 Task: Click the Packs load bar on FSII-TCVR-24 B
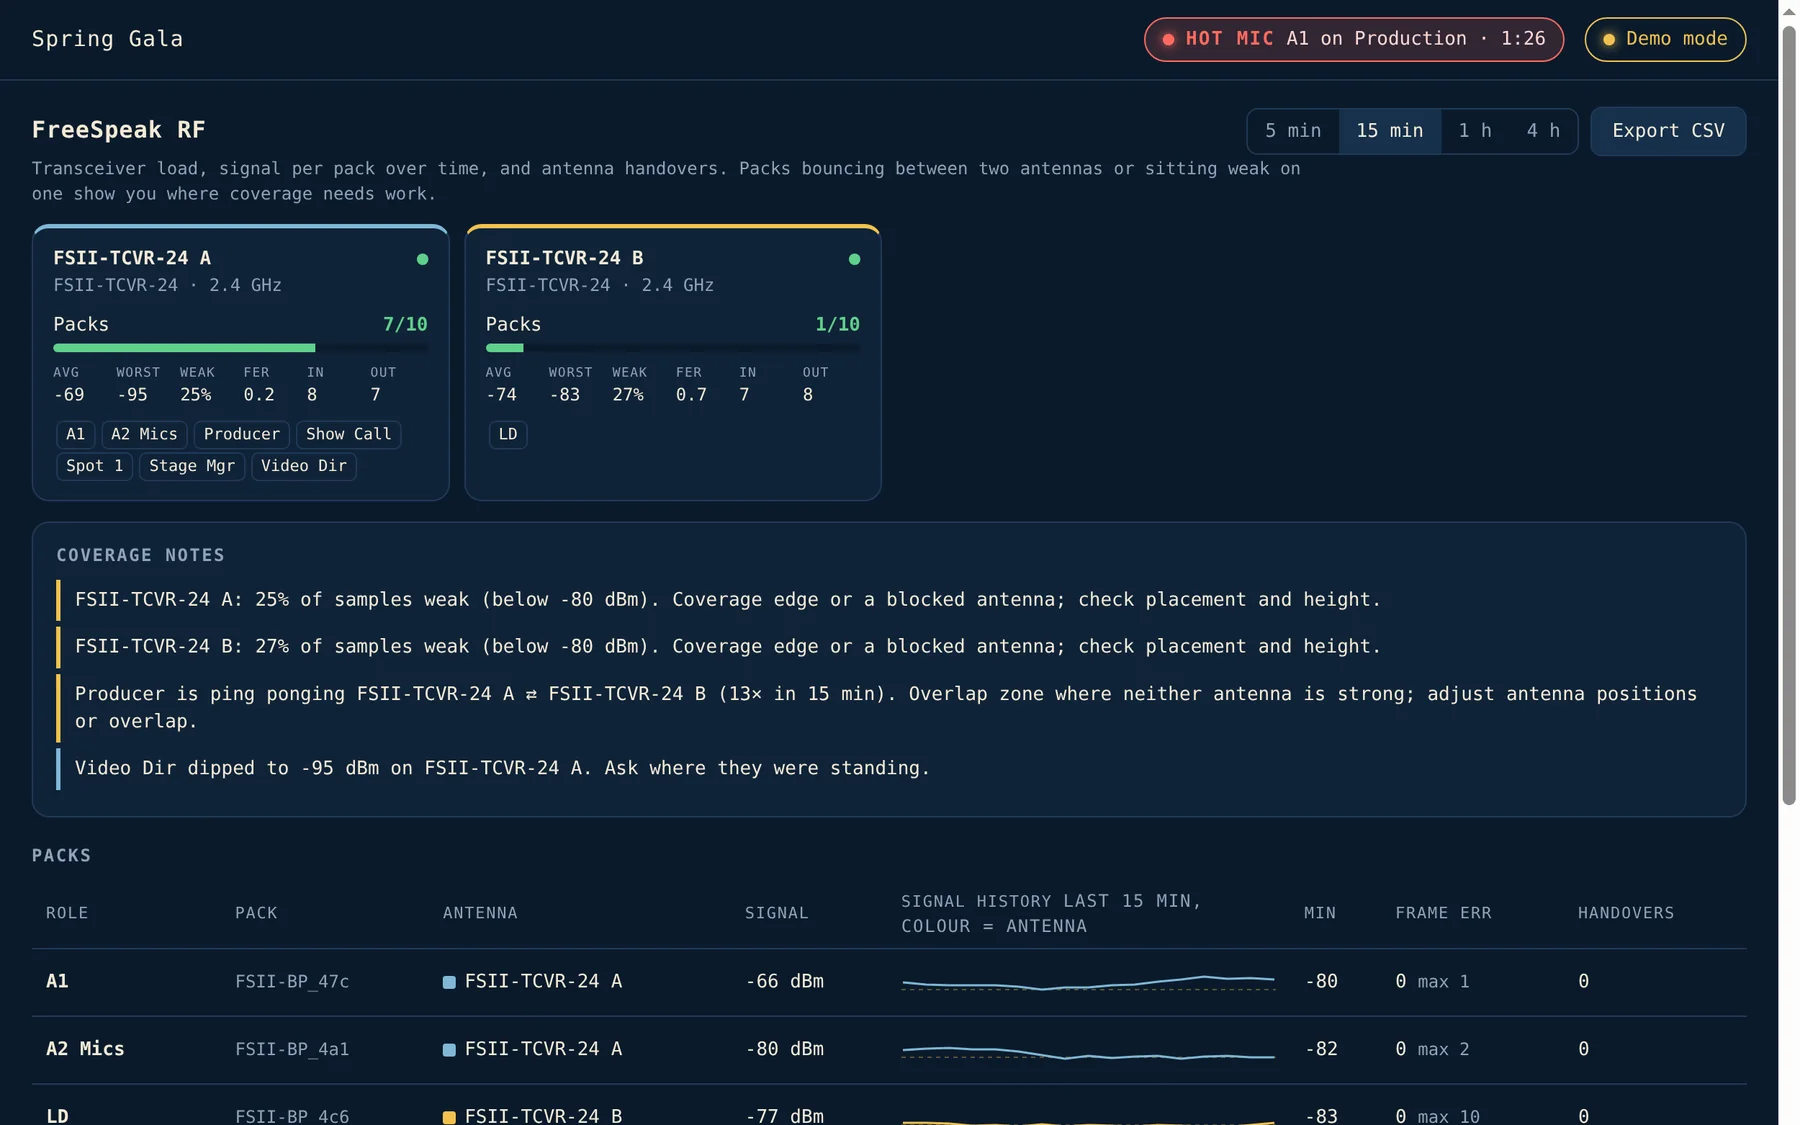673,348
